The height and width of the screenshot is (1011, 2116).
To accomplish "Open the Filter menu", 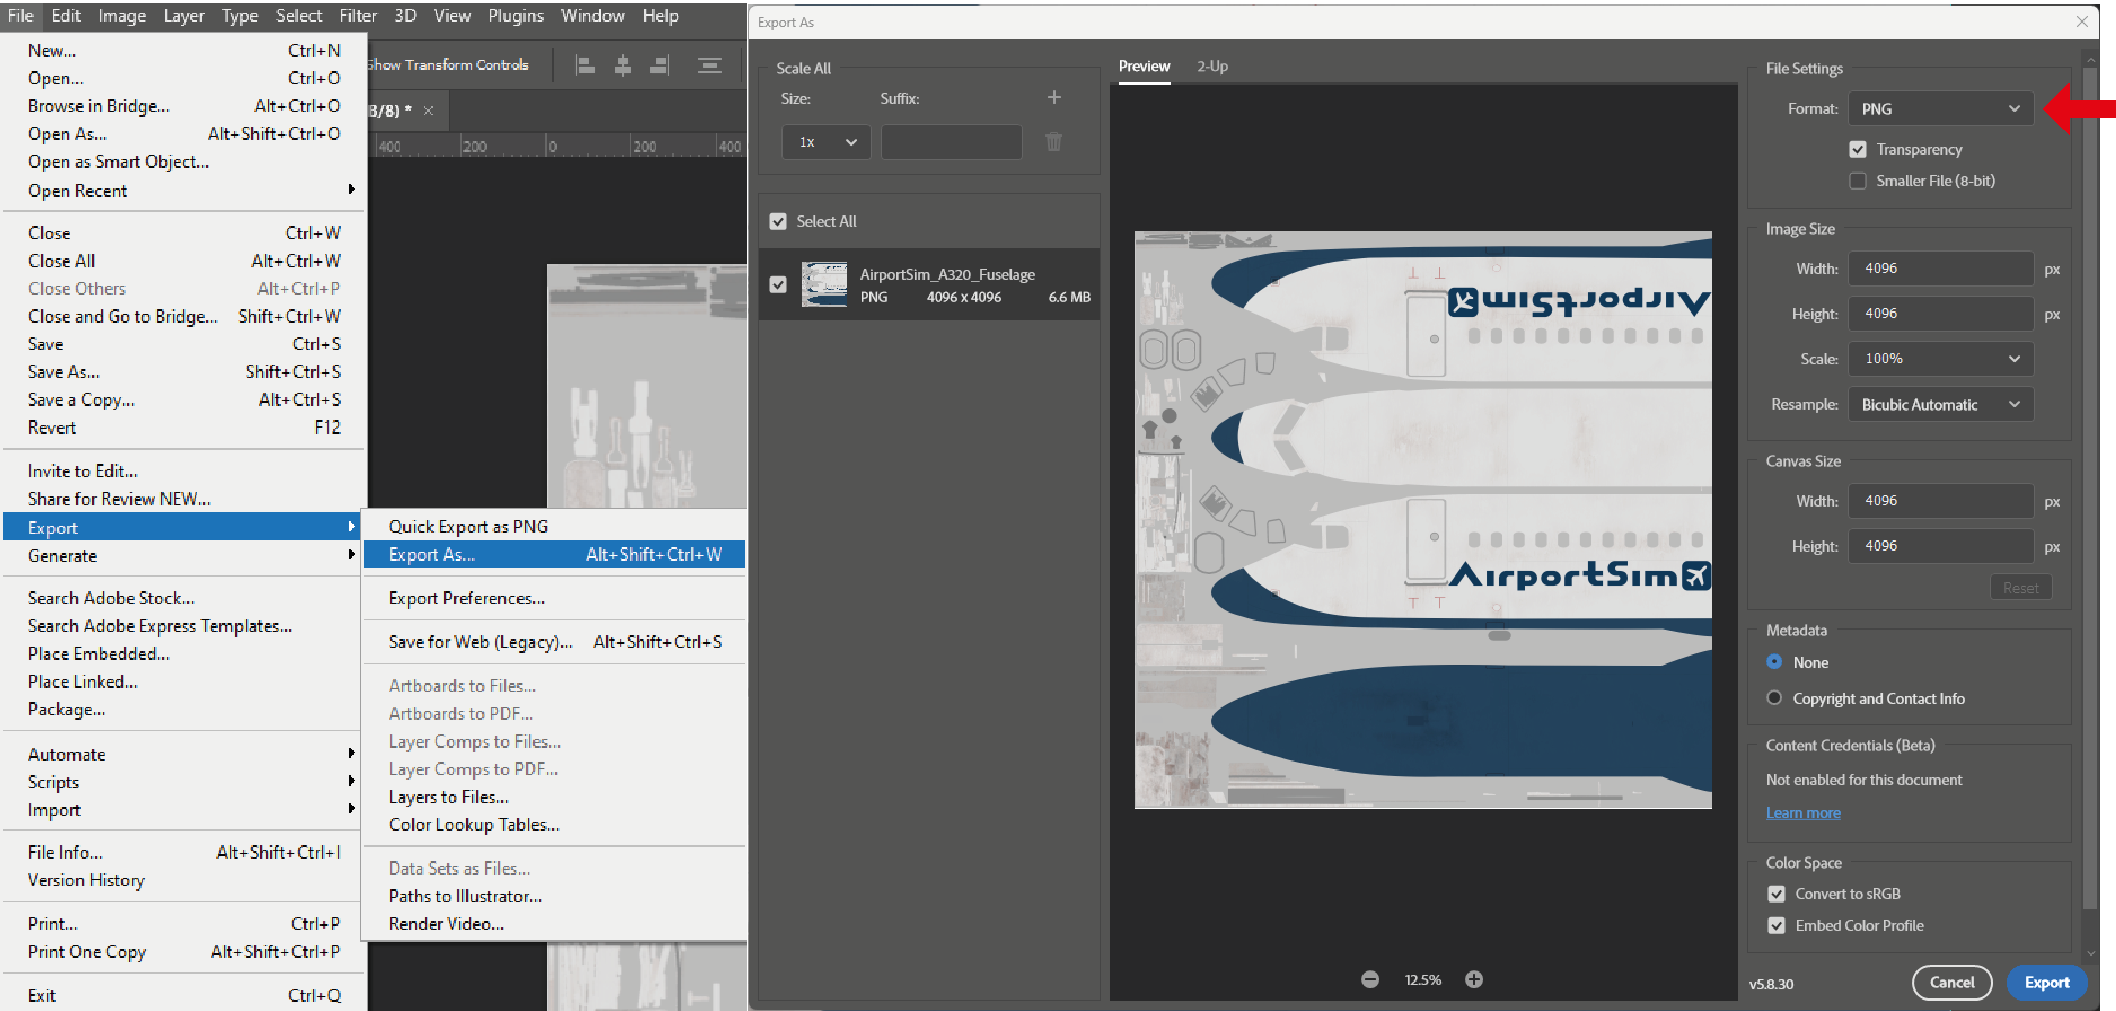I will [358, 16].
